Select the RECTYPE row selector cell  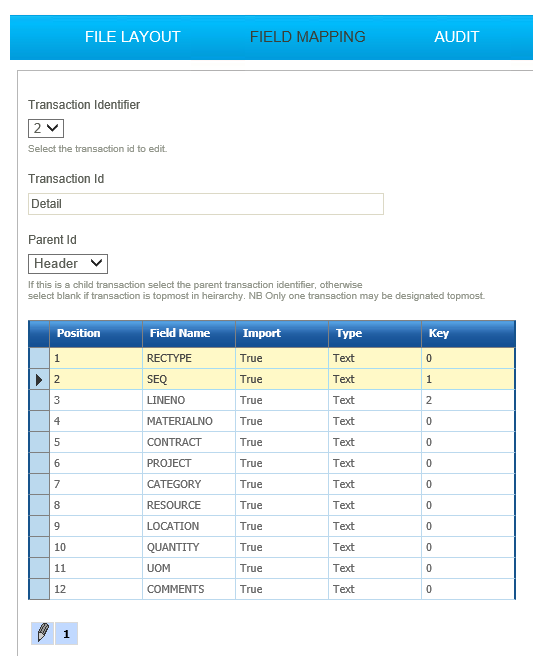click(x=39, y=358)
